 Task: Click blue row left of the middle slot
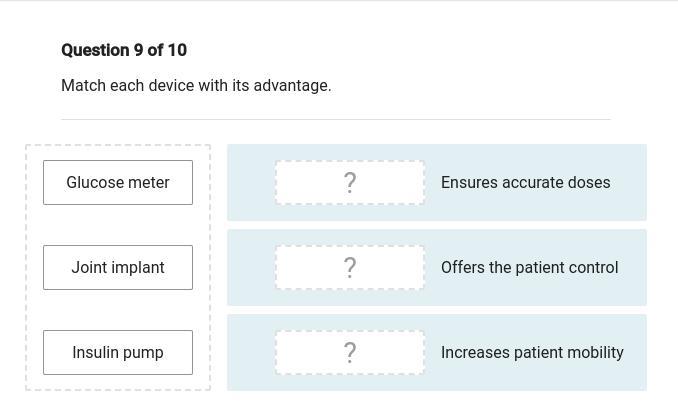pos(251,267)
